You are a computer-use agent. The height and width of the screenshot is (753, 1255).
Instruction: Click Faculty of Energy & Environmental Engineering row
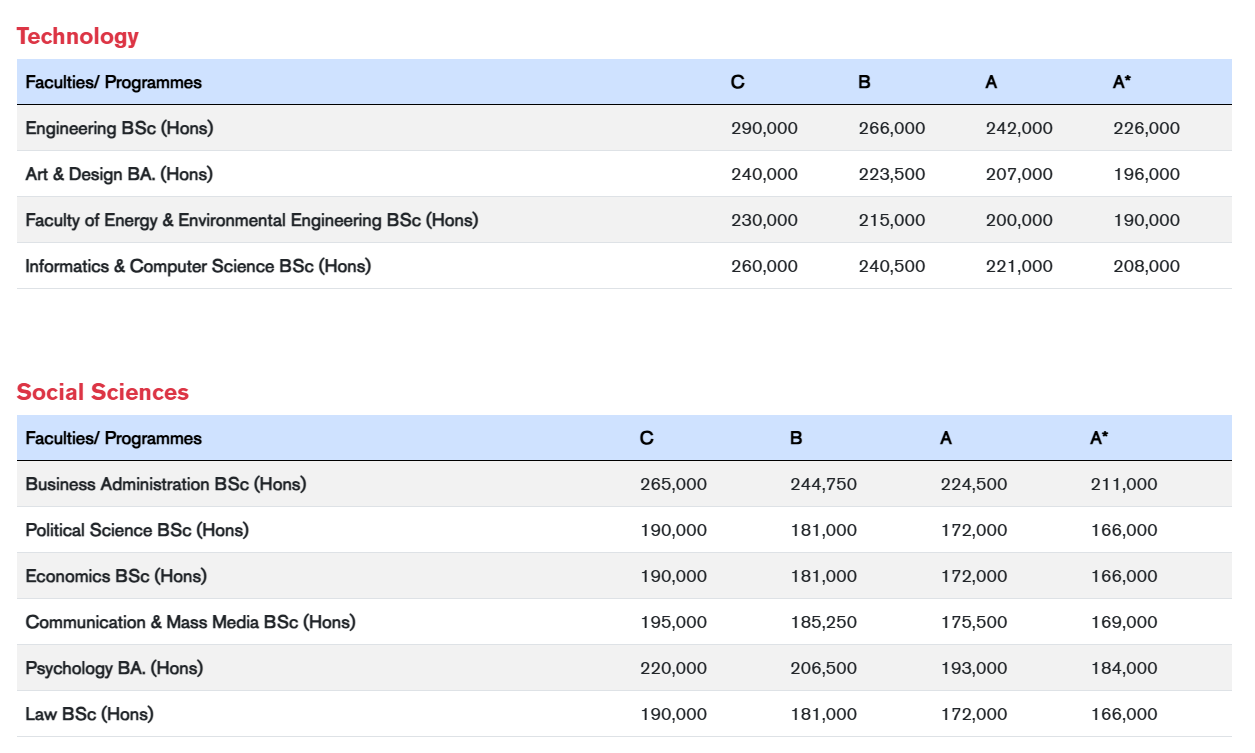[x=251, y=220]
